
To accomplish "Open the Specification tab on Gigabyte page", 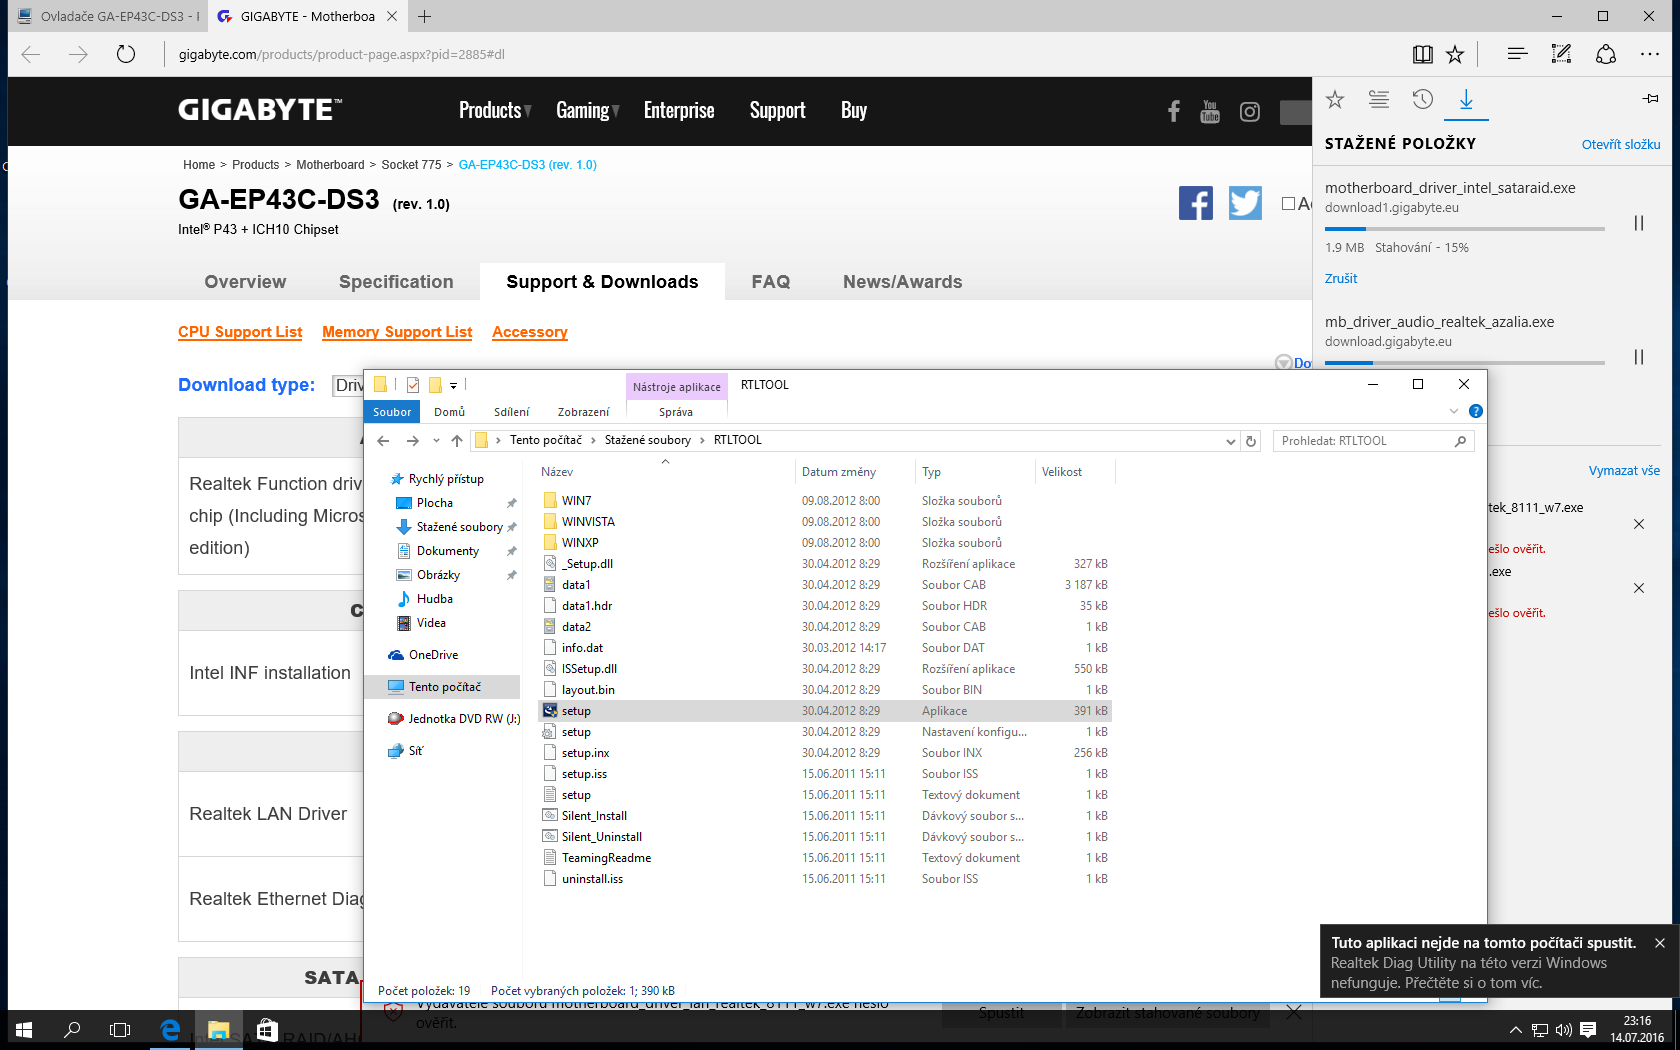I will pos(396,282).
